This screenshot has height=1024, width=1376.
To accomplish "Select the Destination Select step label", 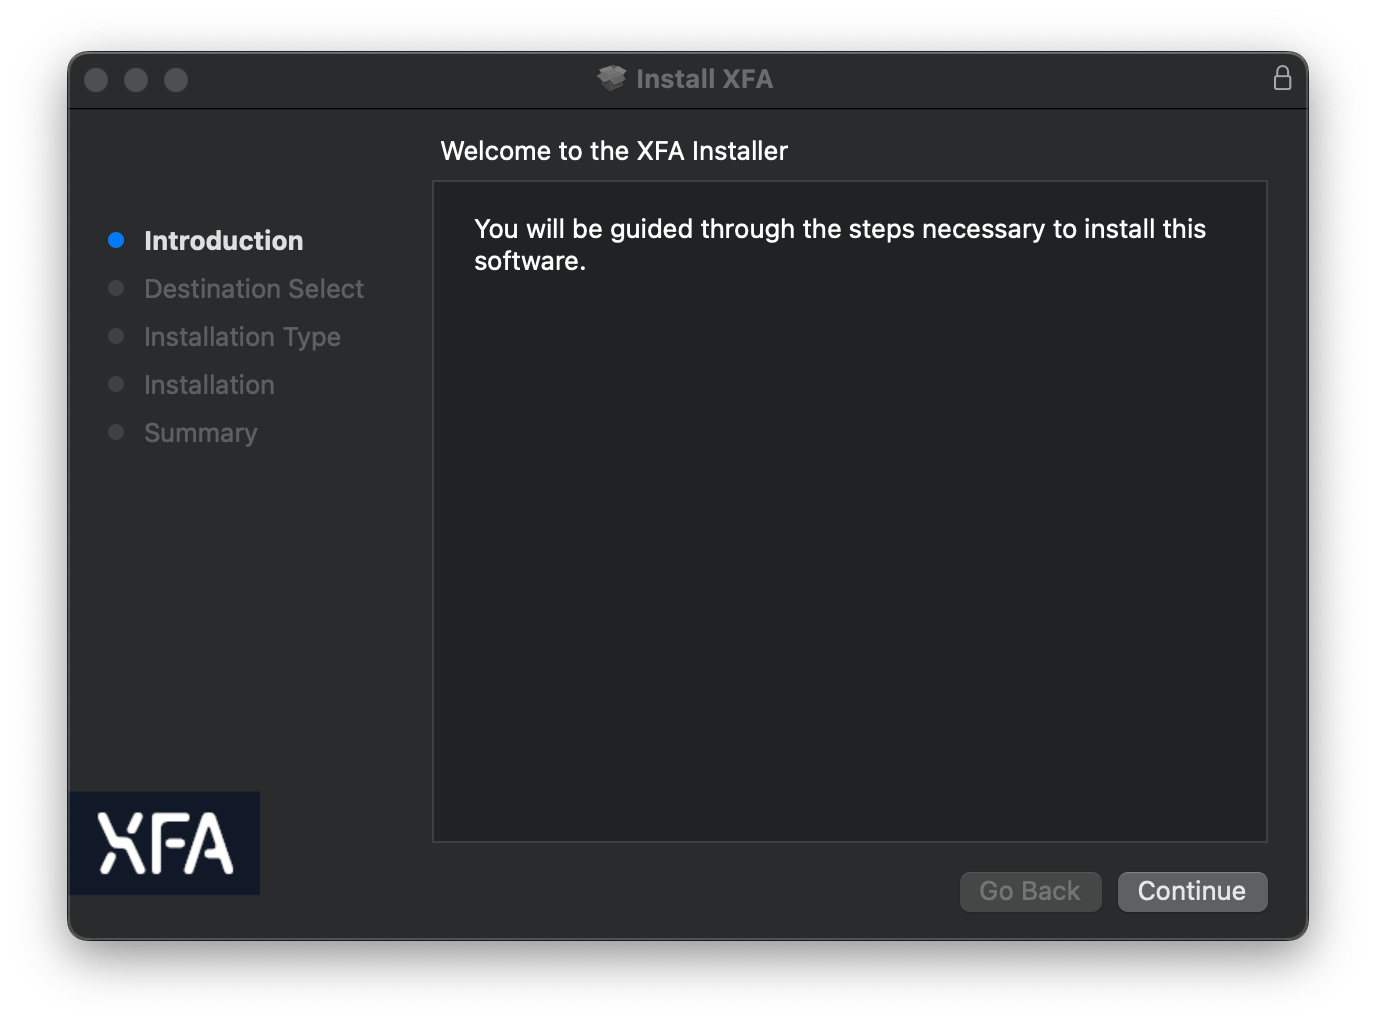I will tap(254, 289).
